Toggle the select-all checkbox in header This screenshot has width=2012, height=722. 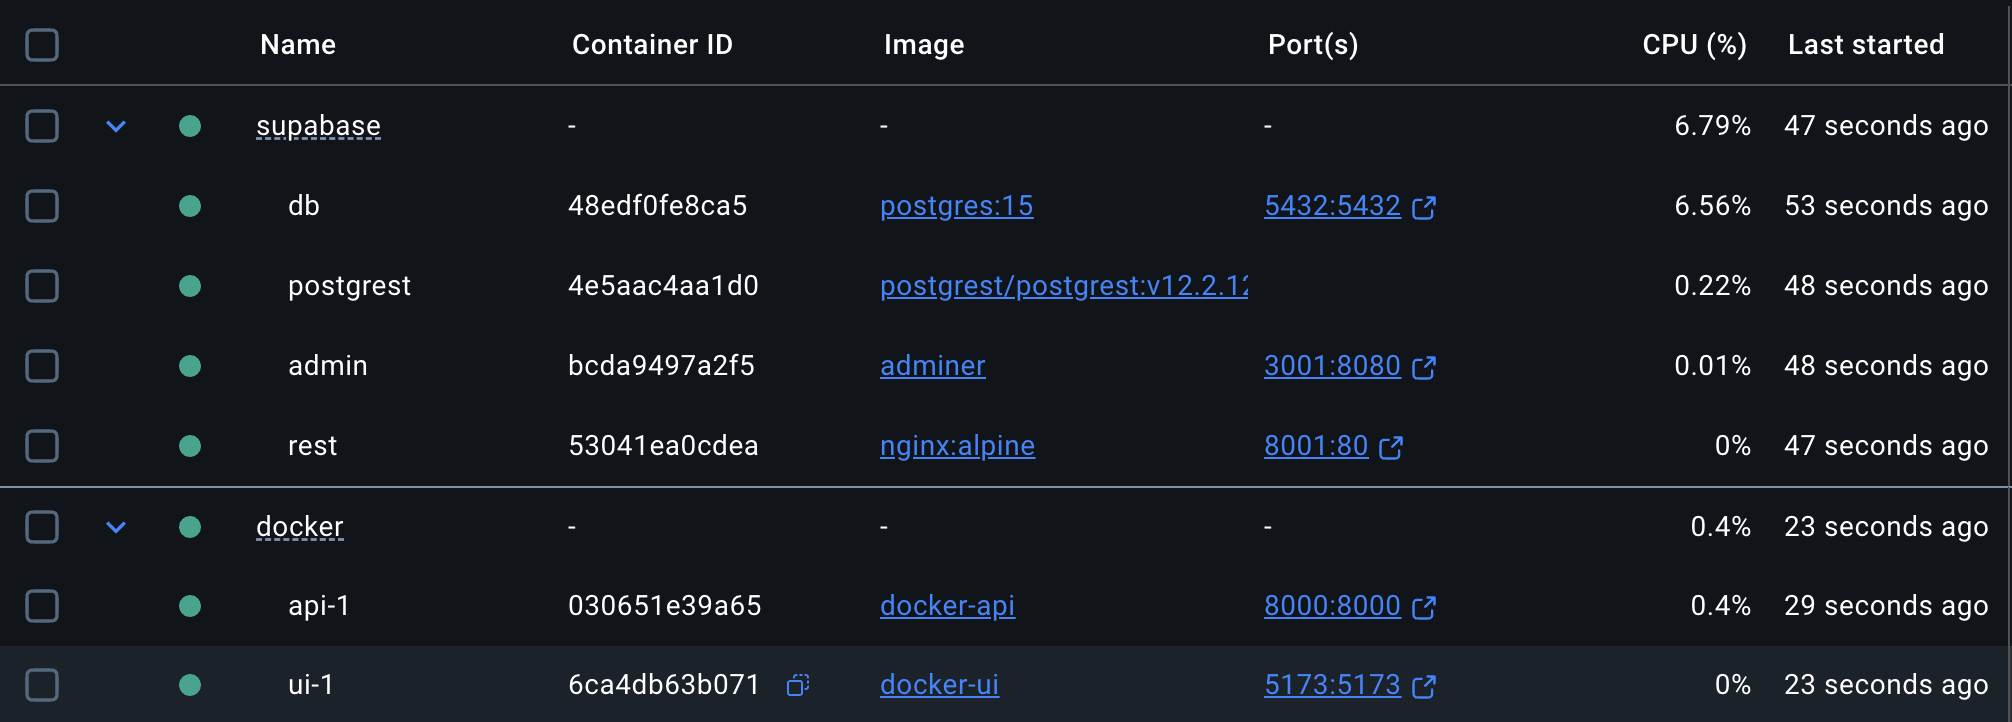click(x=42, y=45)
